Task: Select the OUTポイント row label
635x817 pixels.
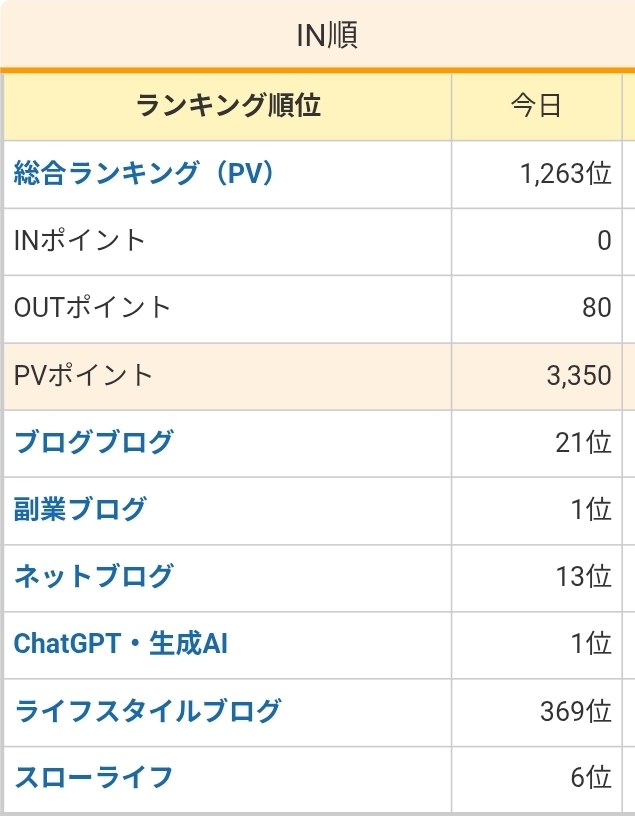Action: (x=93, y=307)
